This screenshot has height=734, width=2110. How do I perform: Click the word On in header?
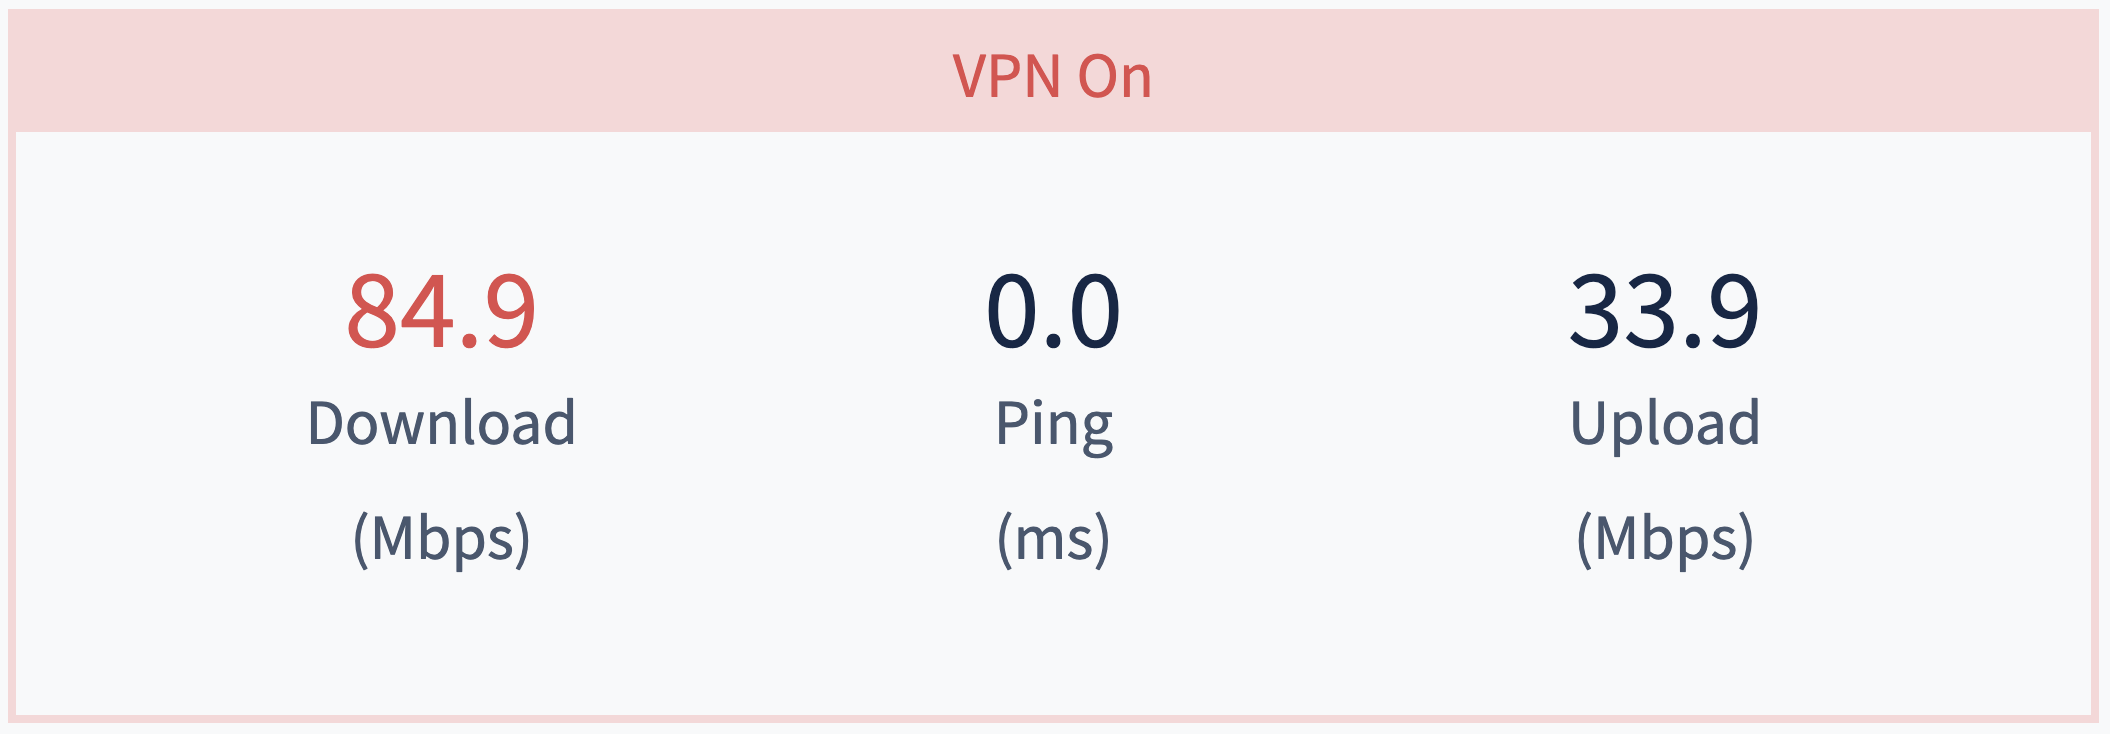pyautogui.click(x=1115, y=76)
